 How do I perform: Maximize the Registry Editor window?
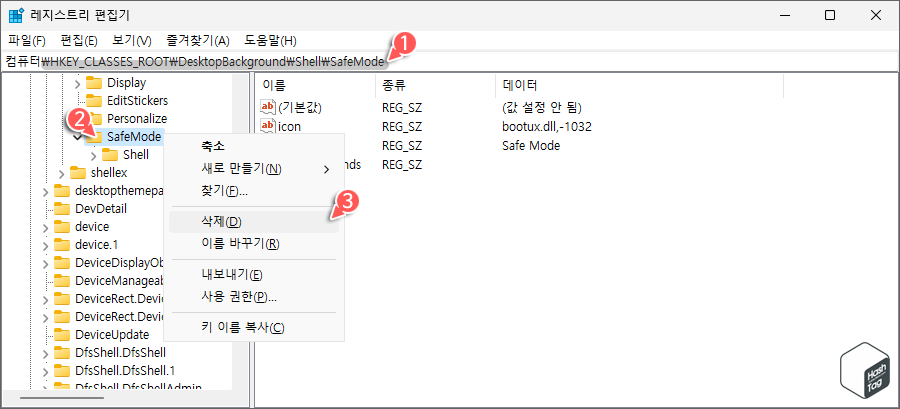829,15
